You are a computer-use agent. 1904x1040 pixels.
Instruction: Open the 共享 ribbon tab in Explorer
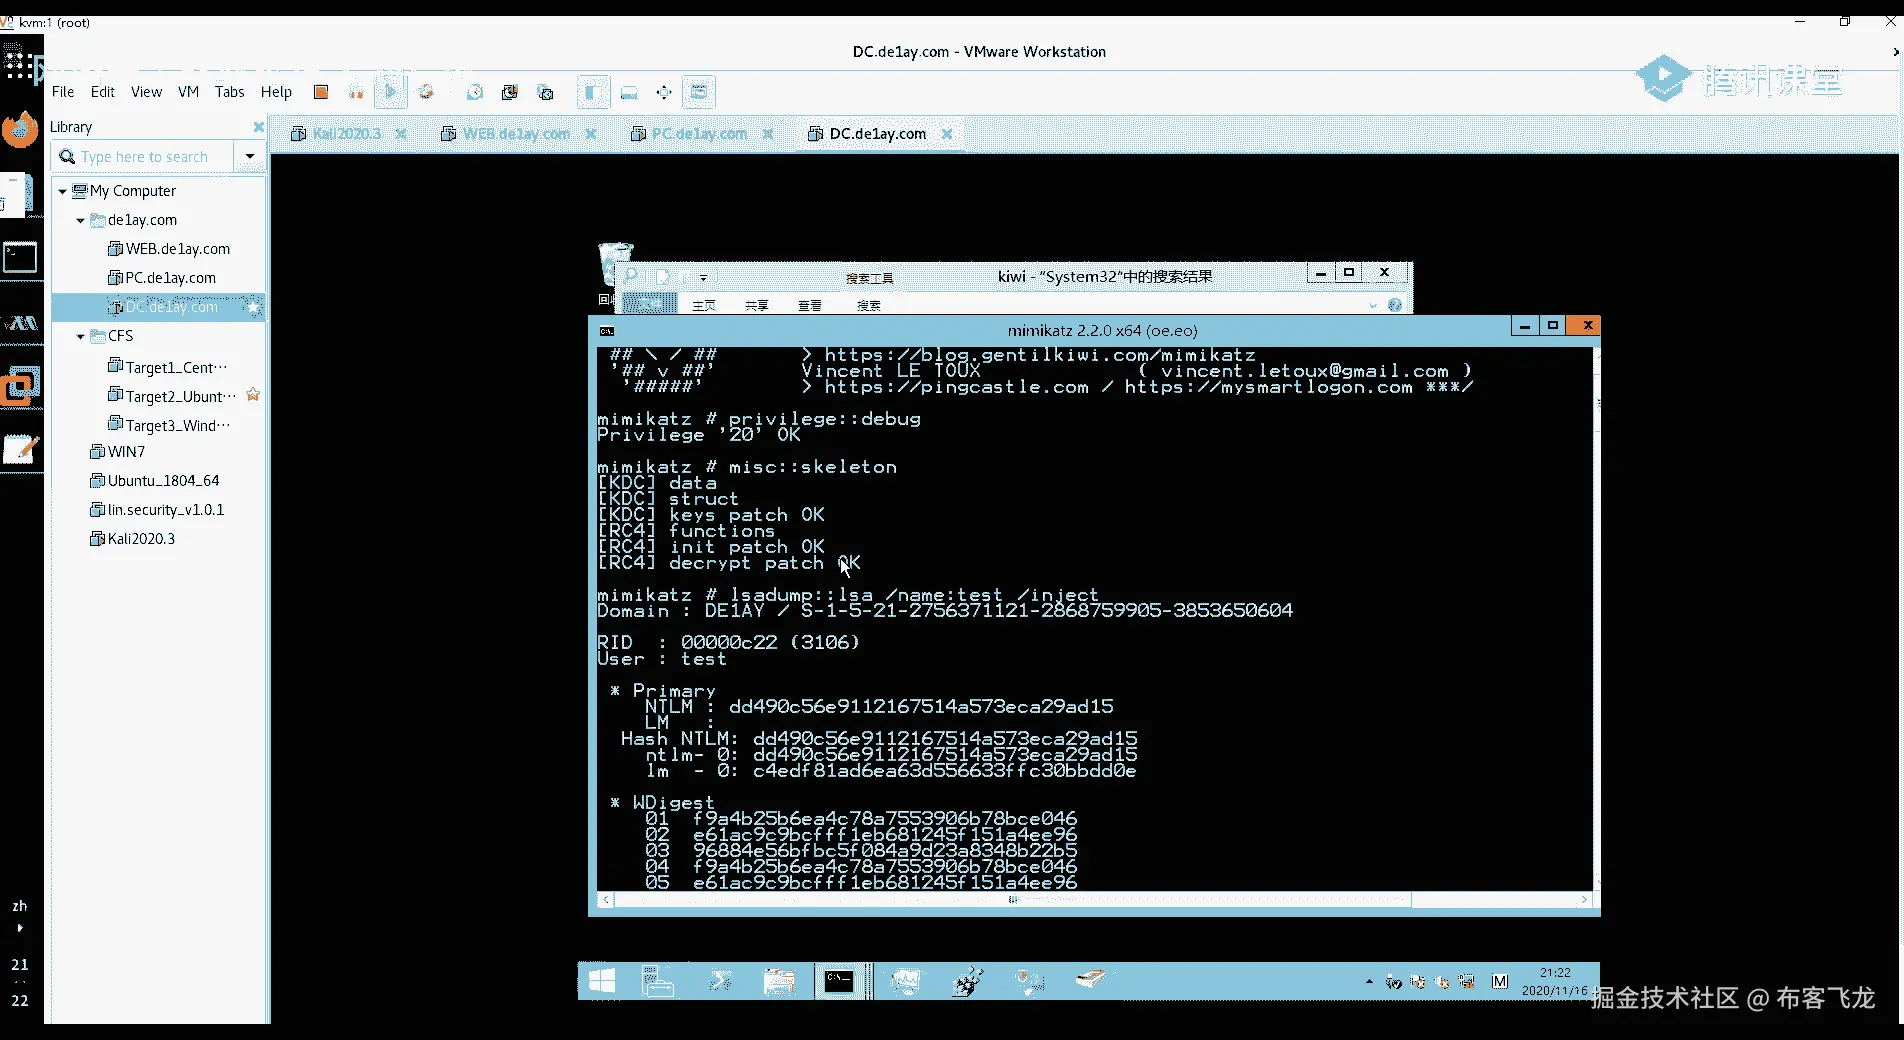tap(756, 305)
